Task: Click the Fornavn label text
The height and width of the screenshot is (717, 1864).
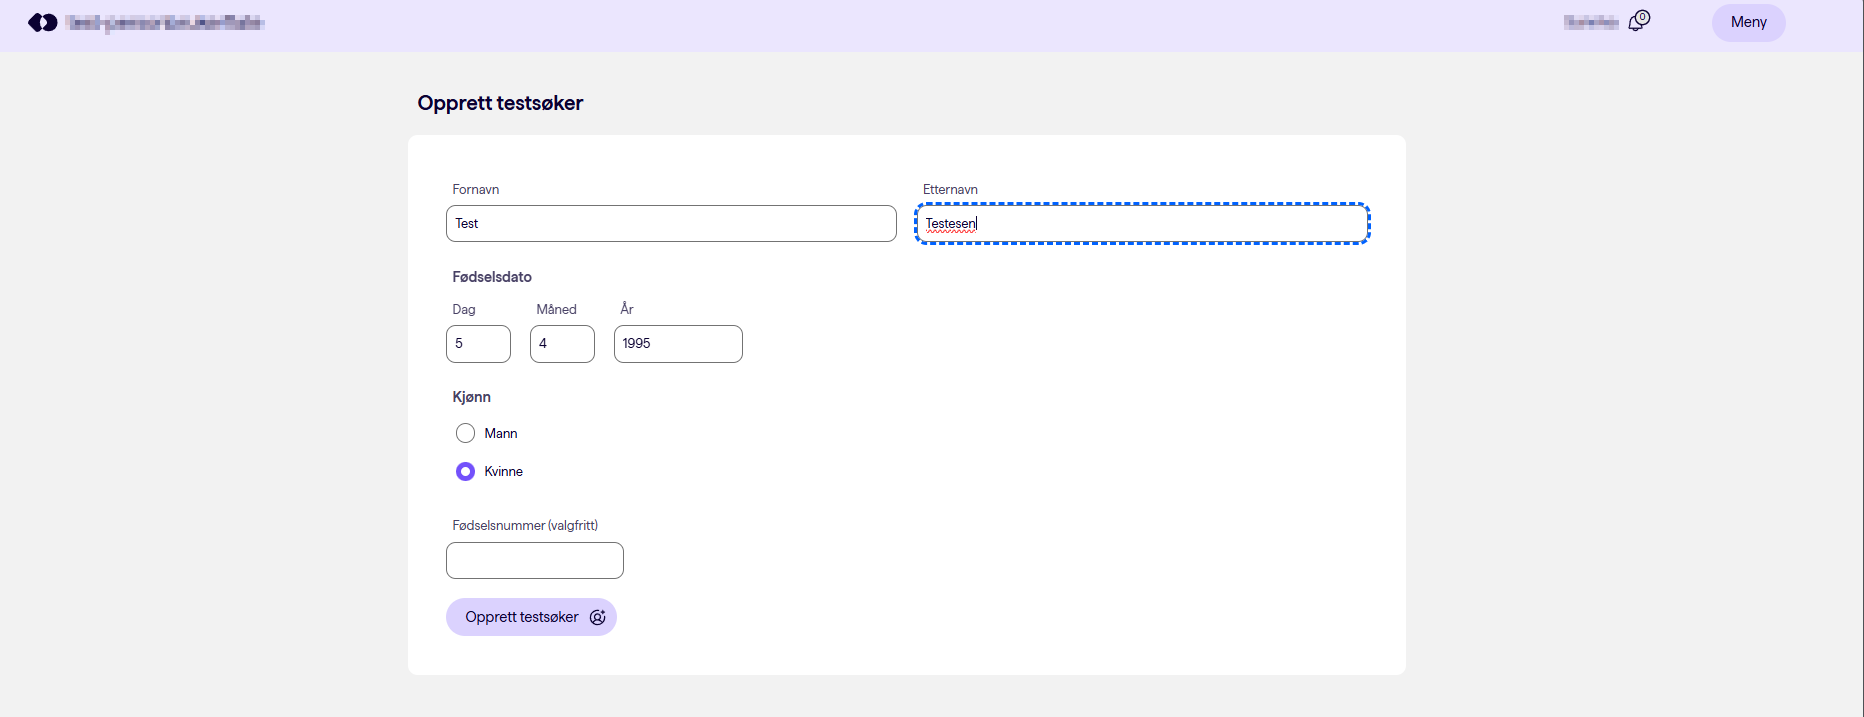Action: [475, 189]
